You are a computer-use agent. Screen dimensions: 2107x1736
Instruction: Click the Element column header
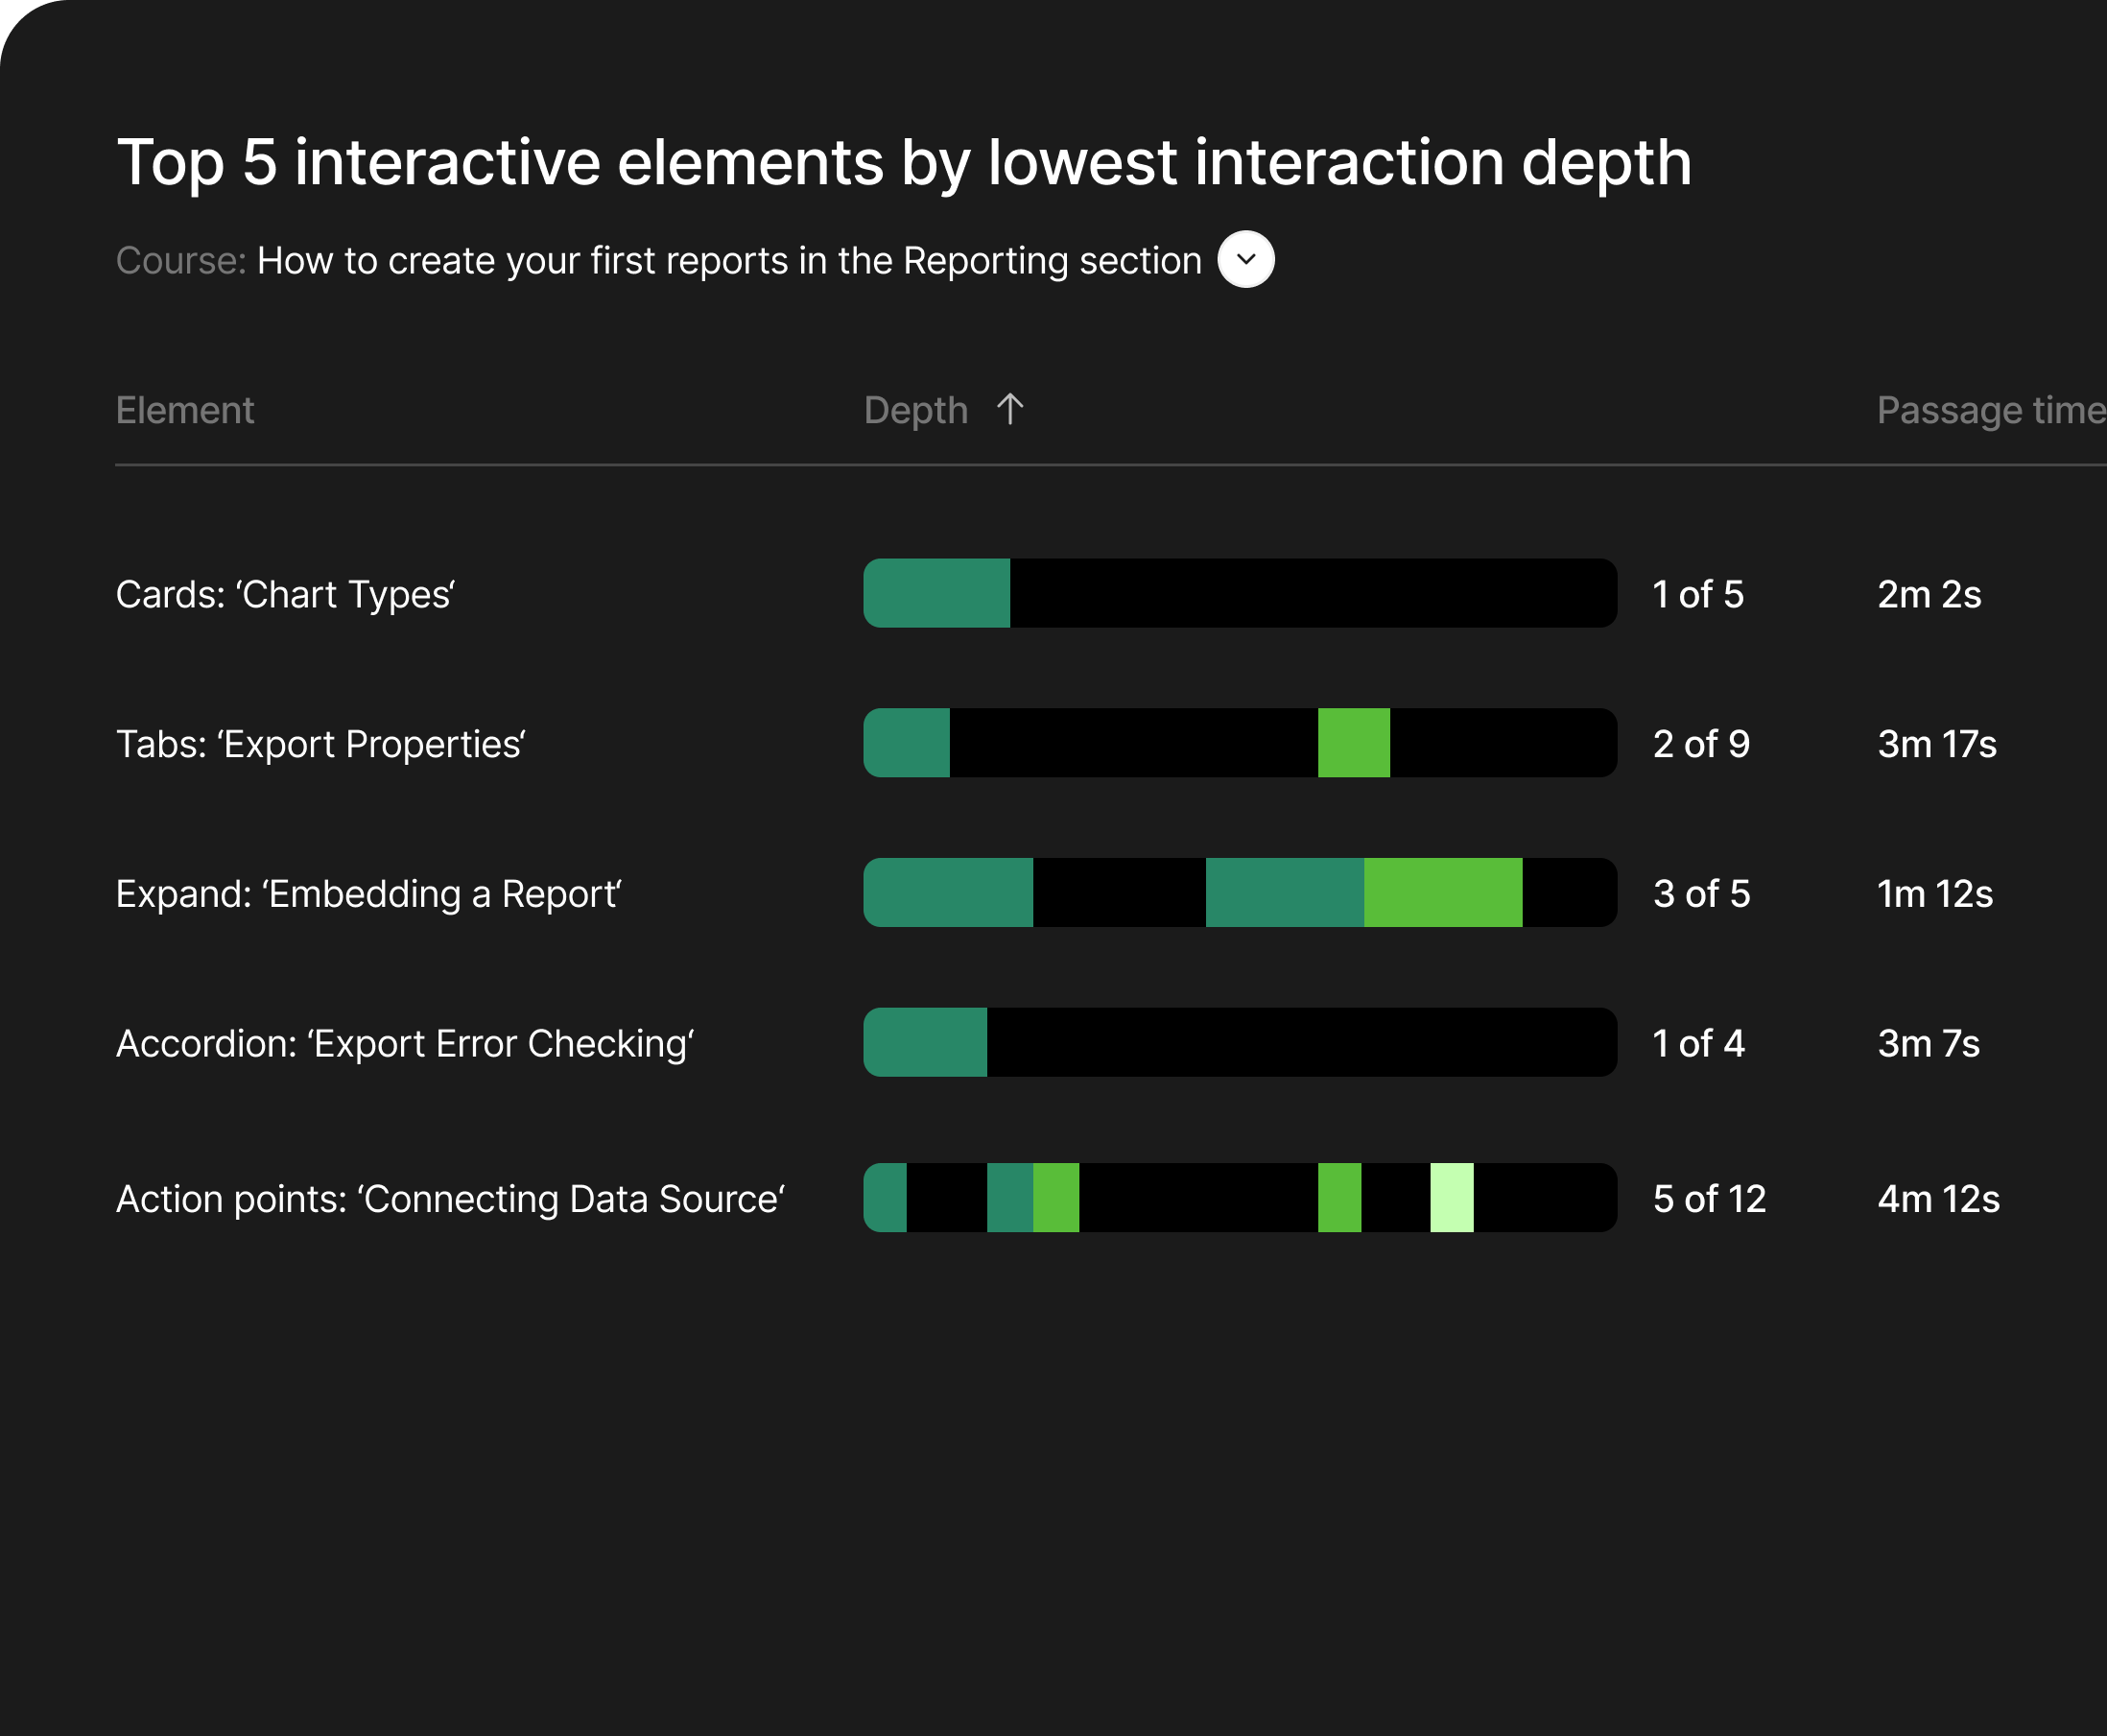click(185, 410)
